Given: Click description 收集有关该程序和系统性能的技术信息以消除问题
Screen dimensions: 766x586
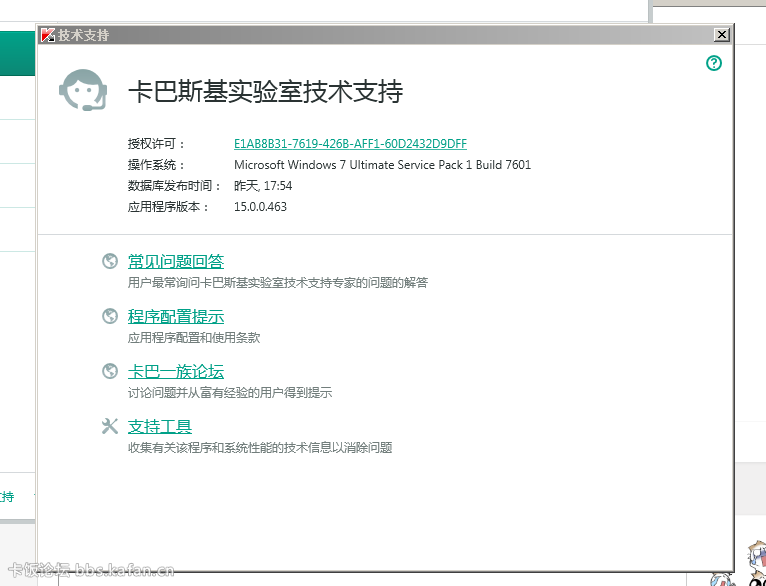Looking at the screenshot, I should [260, 447].
